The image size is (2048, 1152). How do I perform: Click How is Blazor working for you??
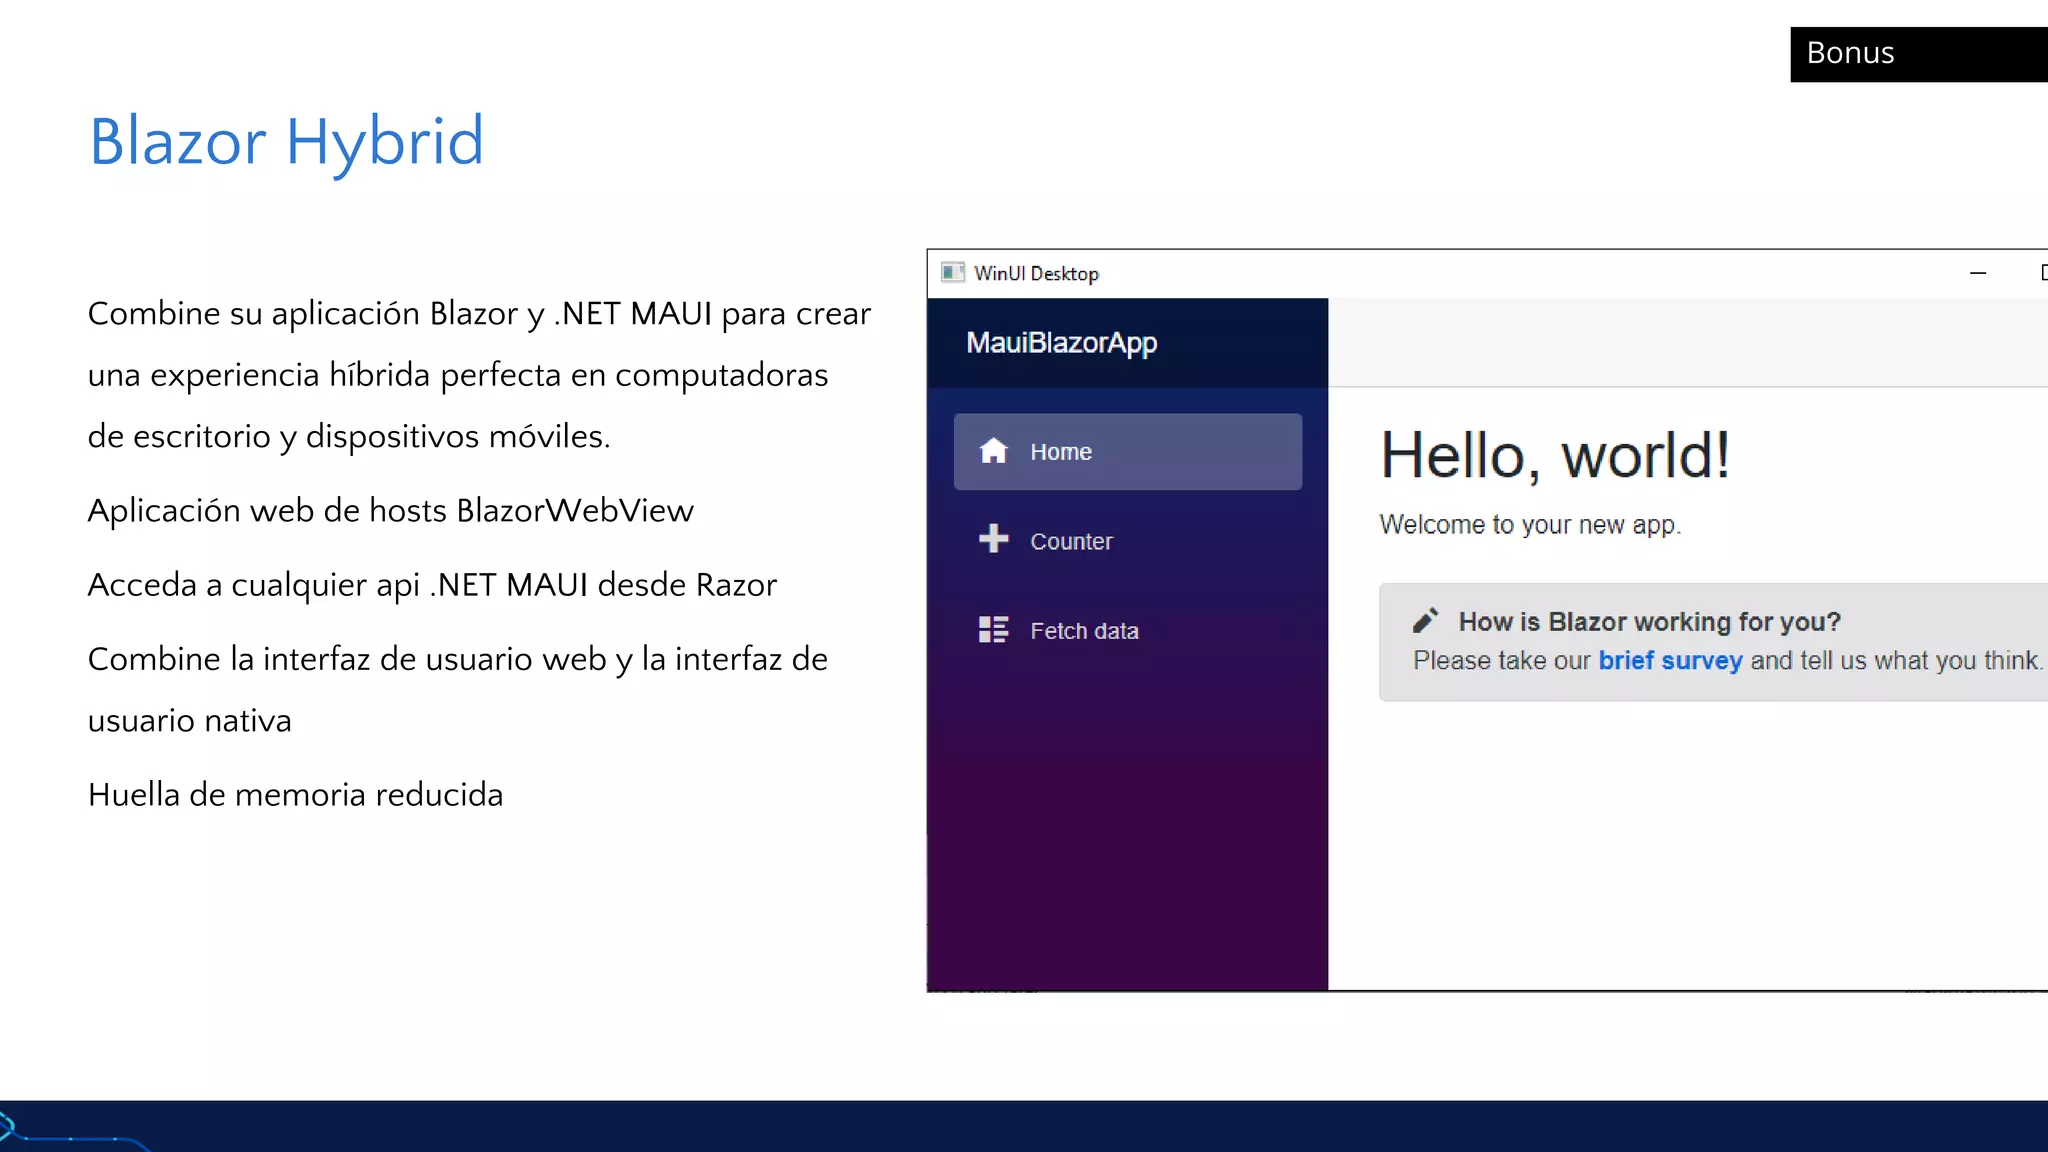1649,622
